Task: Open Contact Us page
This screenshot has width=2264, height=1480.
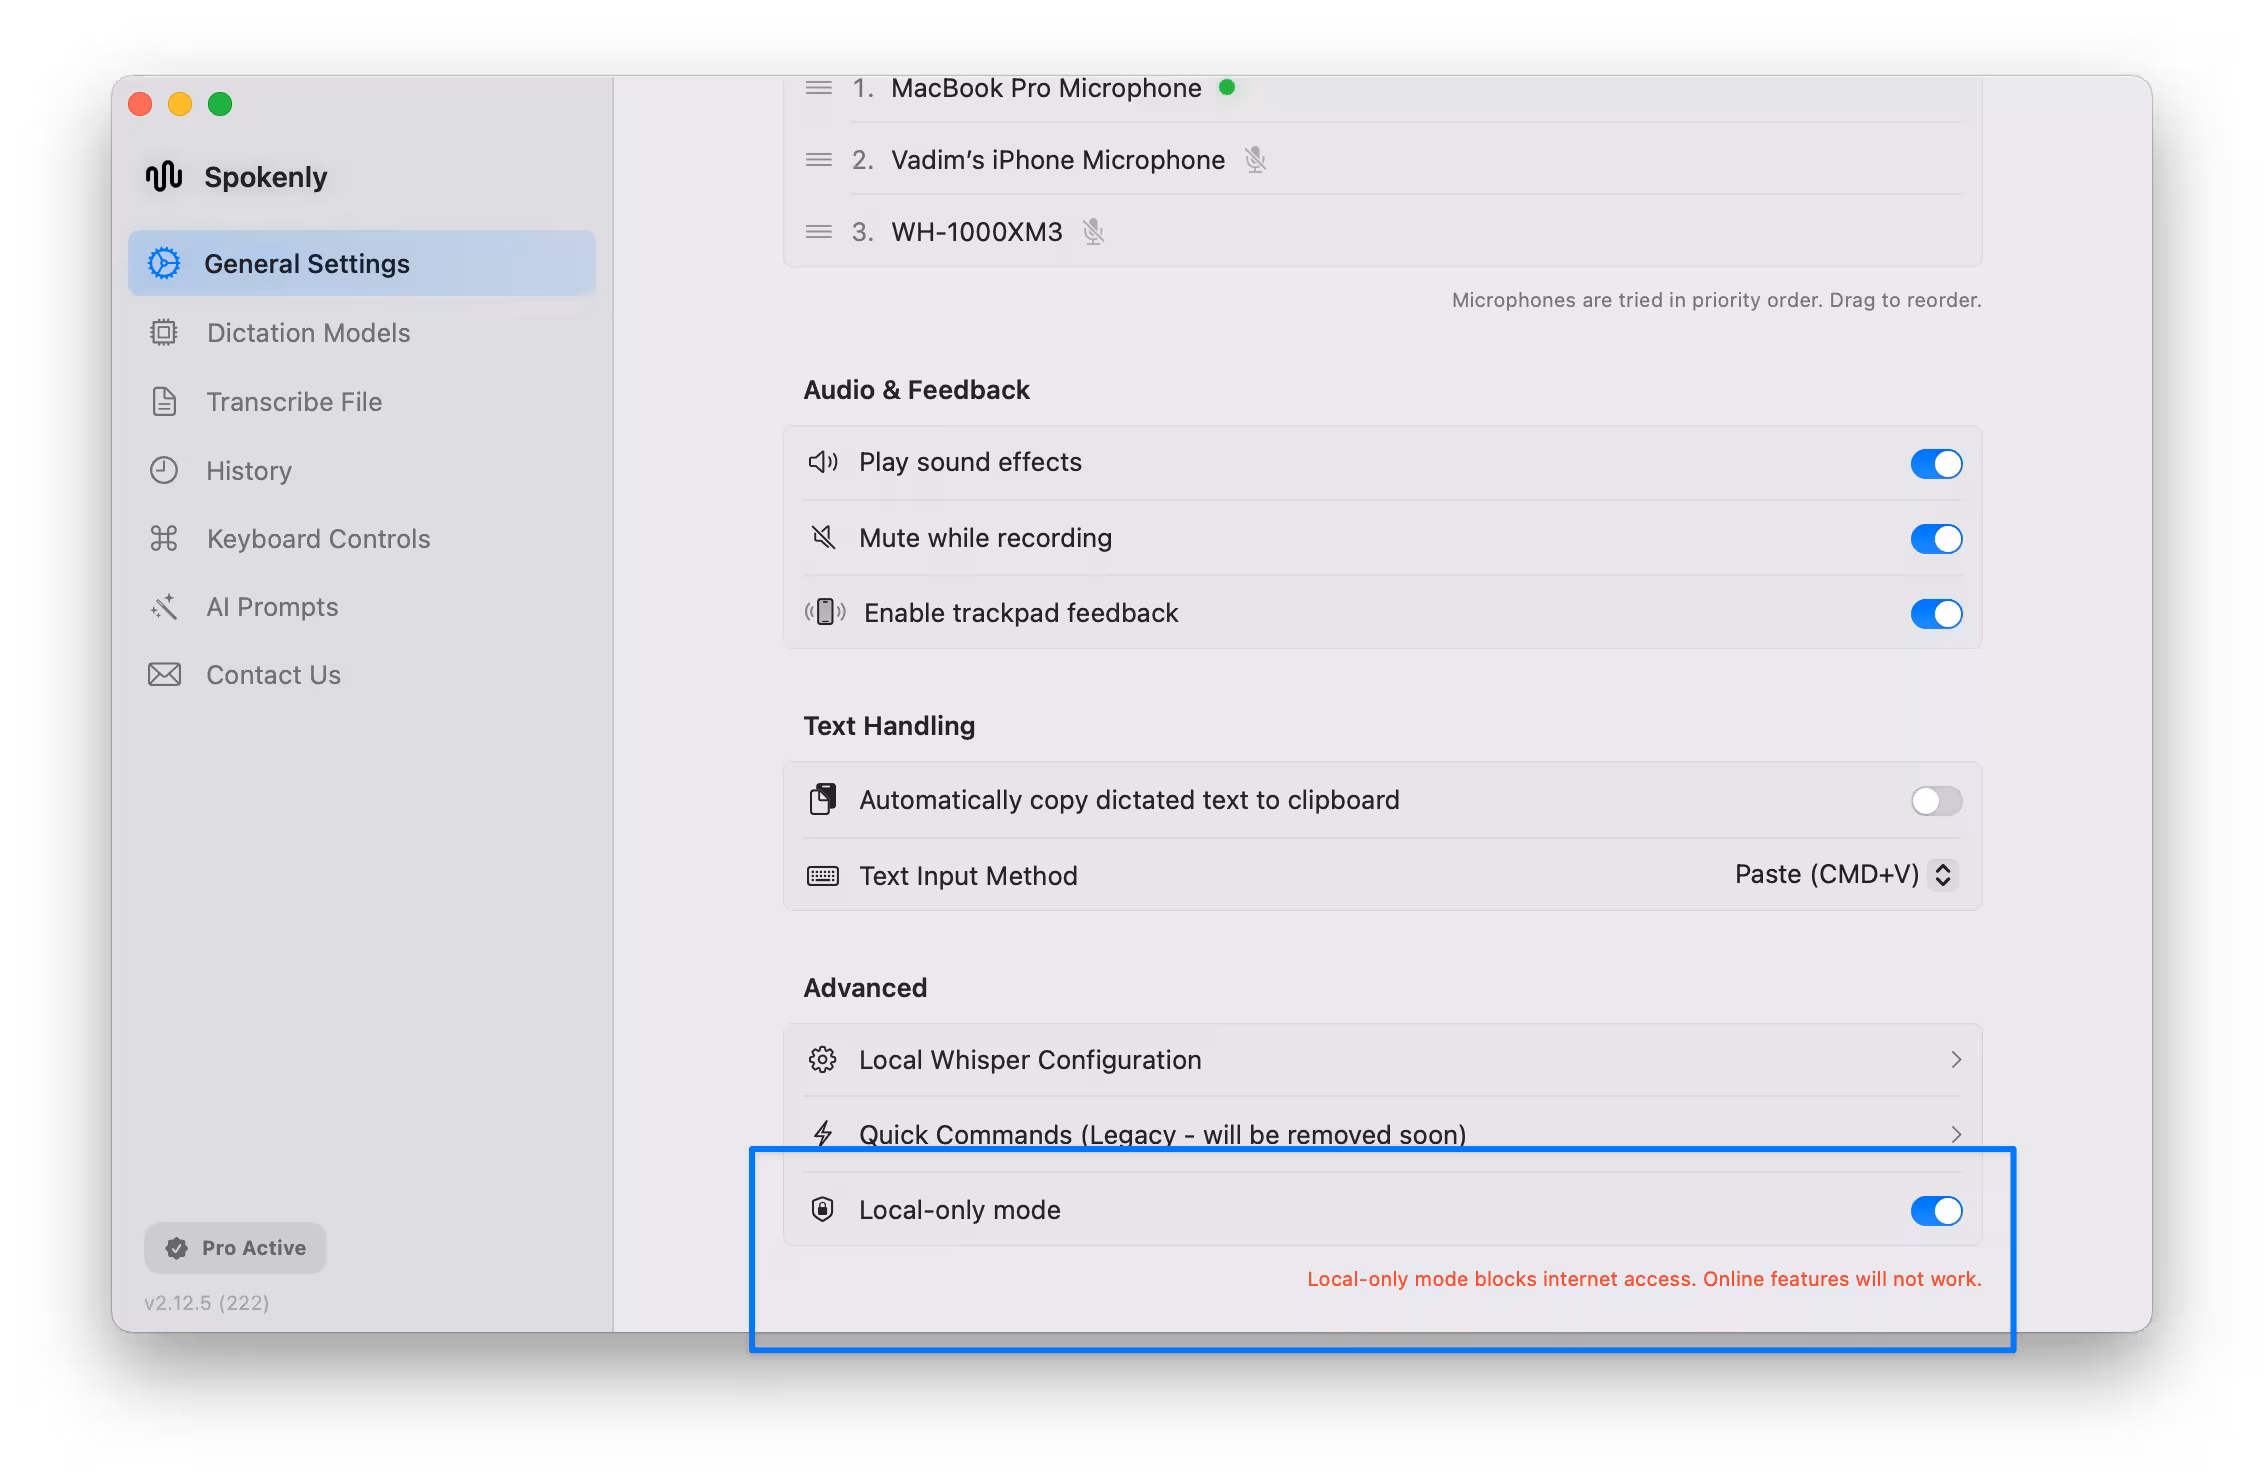Action: (x=362, y=674)
